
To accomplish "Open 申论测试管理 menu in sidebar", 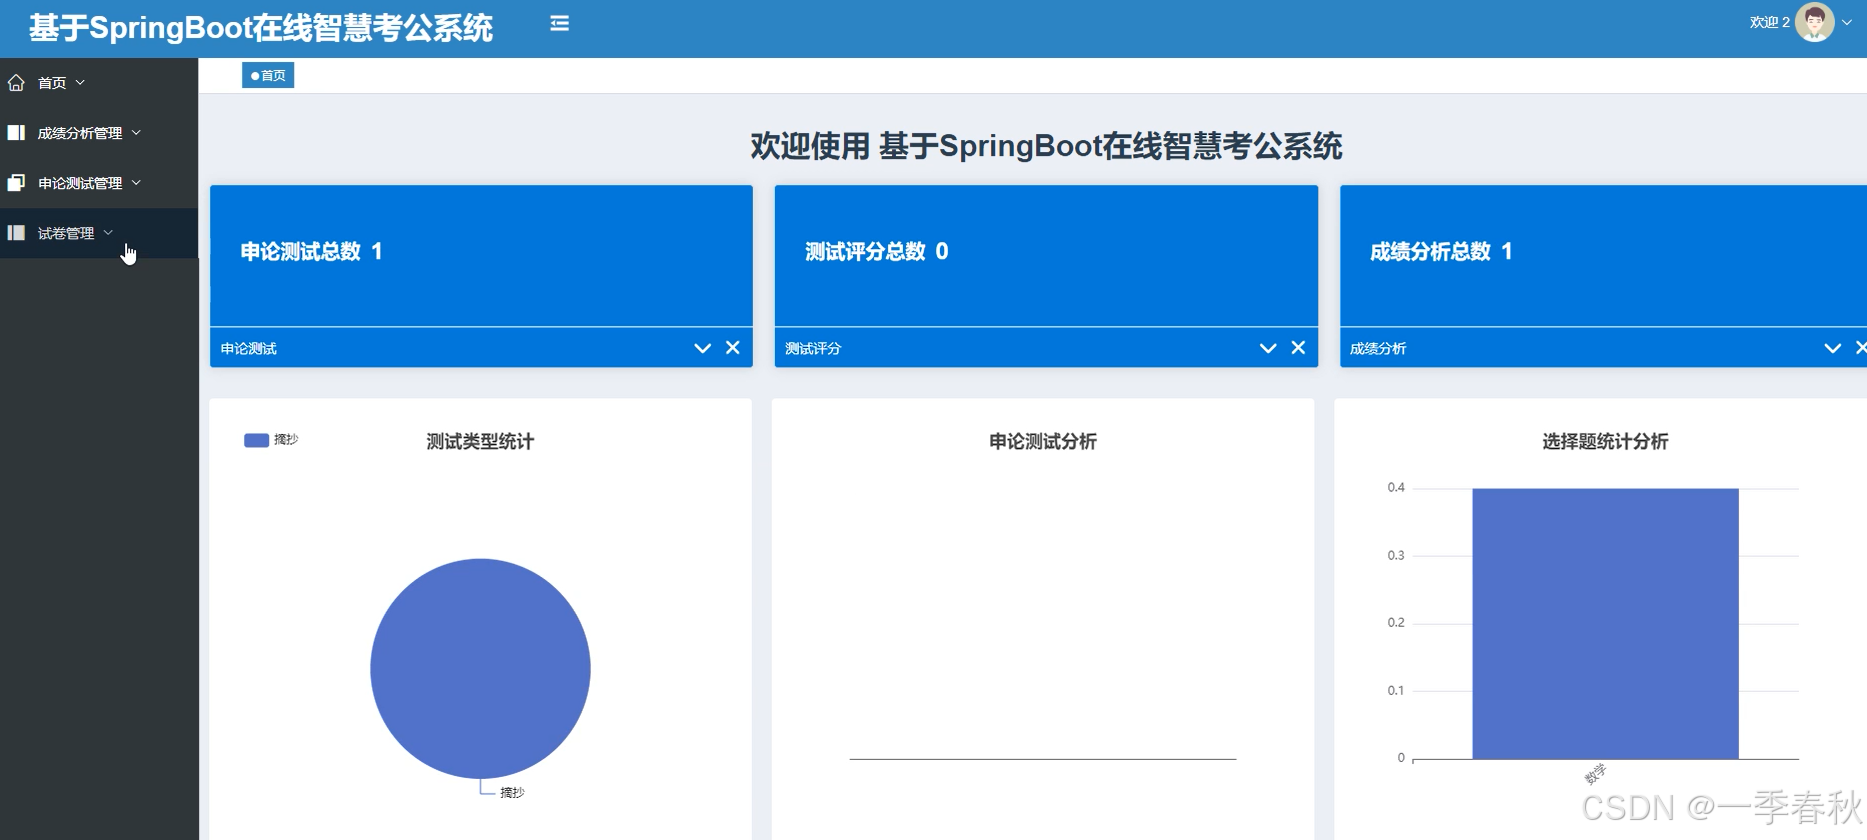I will point(99,183).
